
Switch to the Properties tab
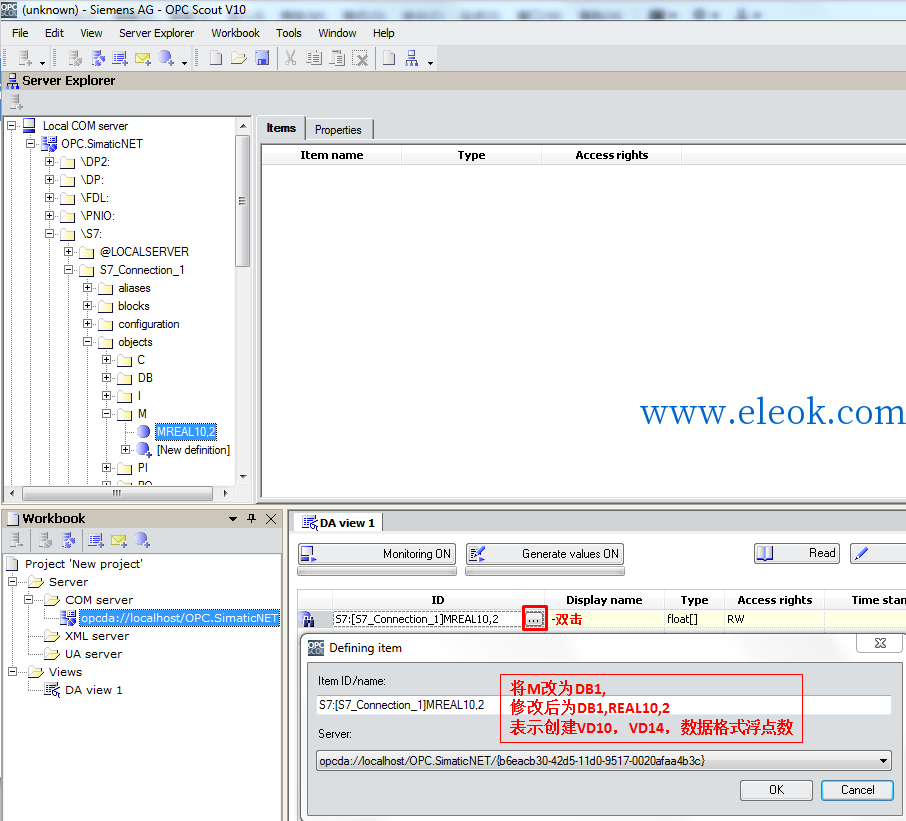pyautogui.click(x=339, y=130)
